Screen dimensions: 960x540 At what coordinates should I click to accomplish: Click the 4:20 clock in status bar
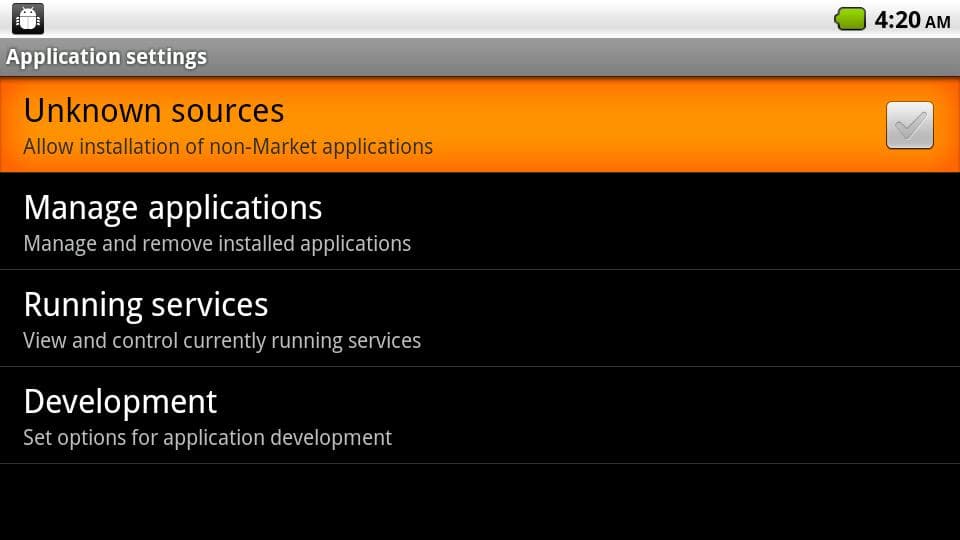897,20
